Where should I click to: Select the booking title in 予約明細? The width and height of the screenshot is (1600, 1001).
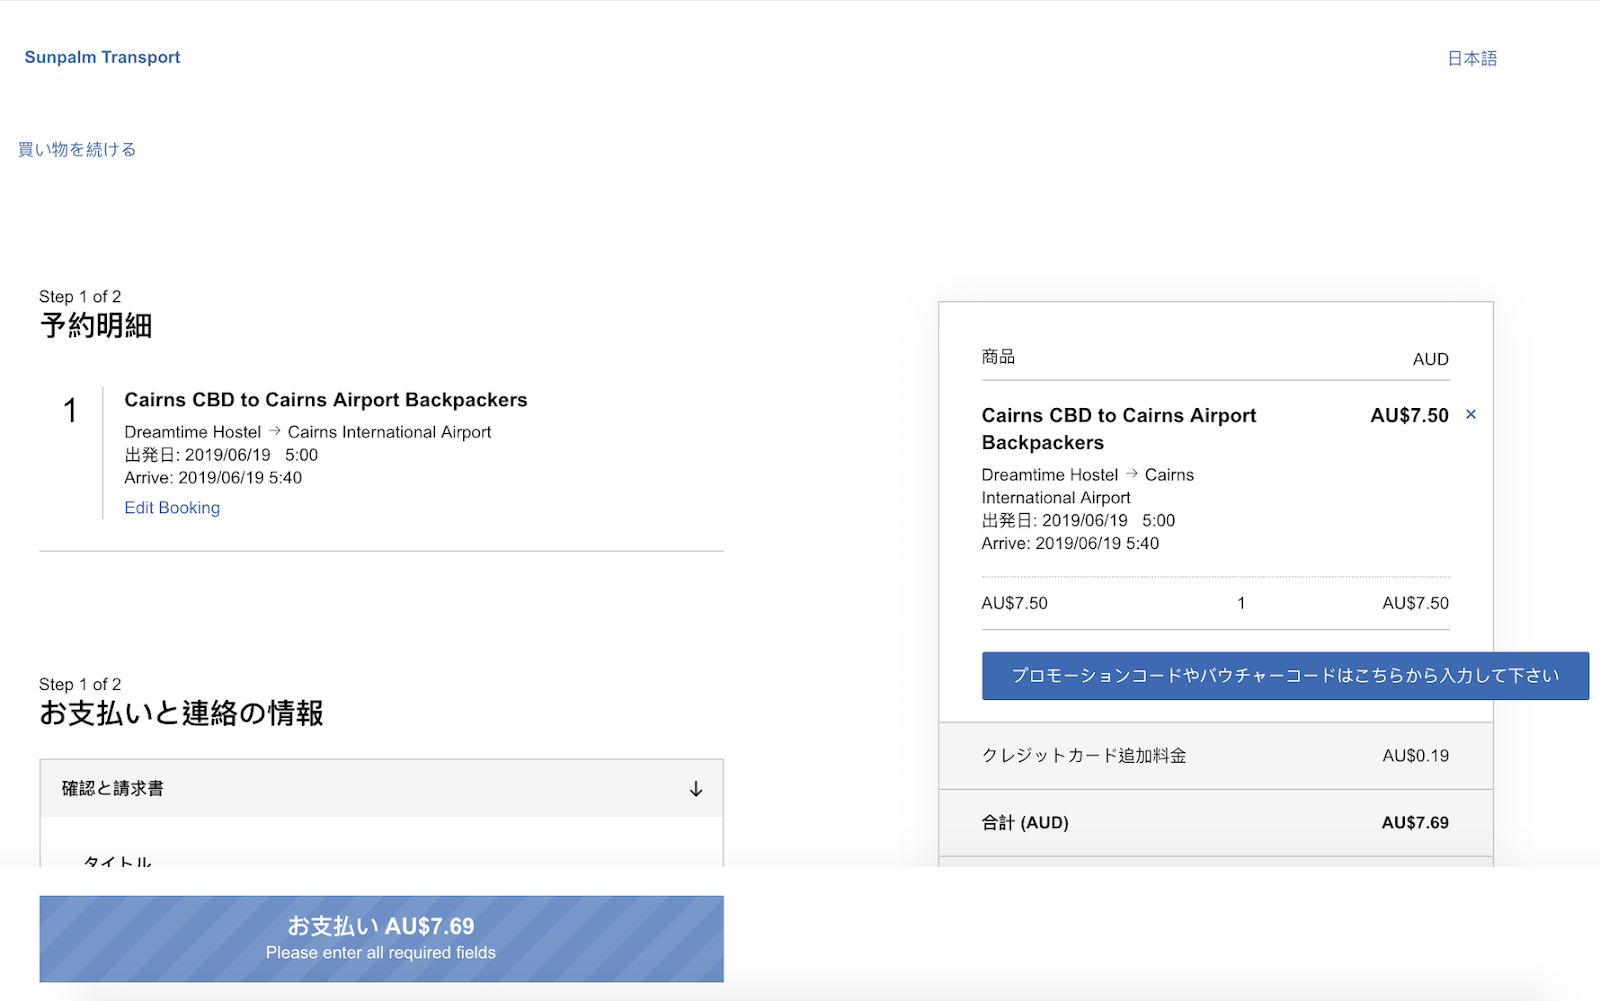(x=325, y=400)
